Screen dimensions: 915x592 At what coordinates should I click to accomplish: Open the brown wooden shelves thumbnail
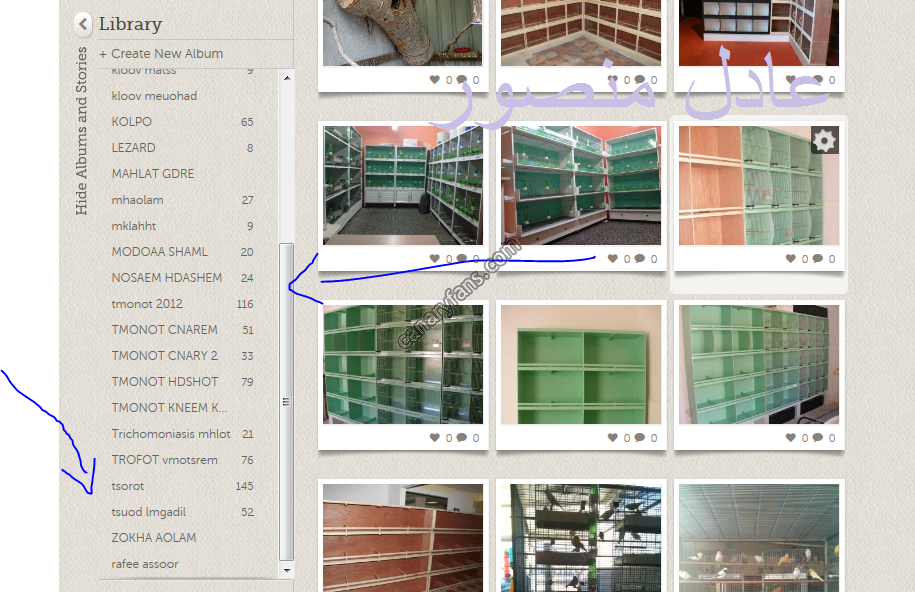(403, 538)
